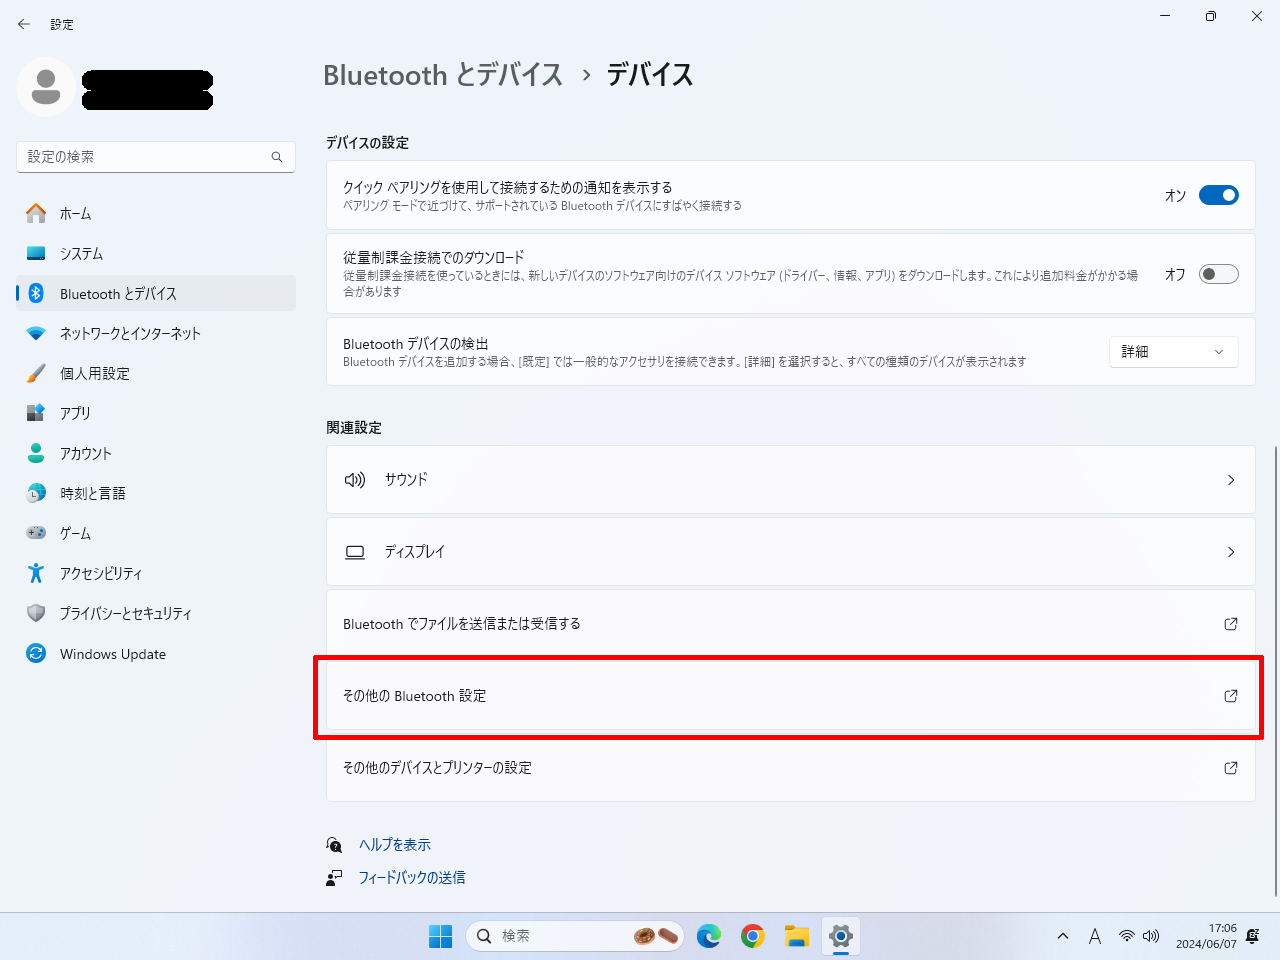1280x960 pixels.
Task: Click the personalization paintbrush icon
Action: coord(36,373)
